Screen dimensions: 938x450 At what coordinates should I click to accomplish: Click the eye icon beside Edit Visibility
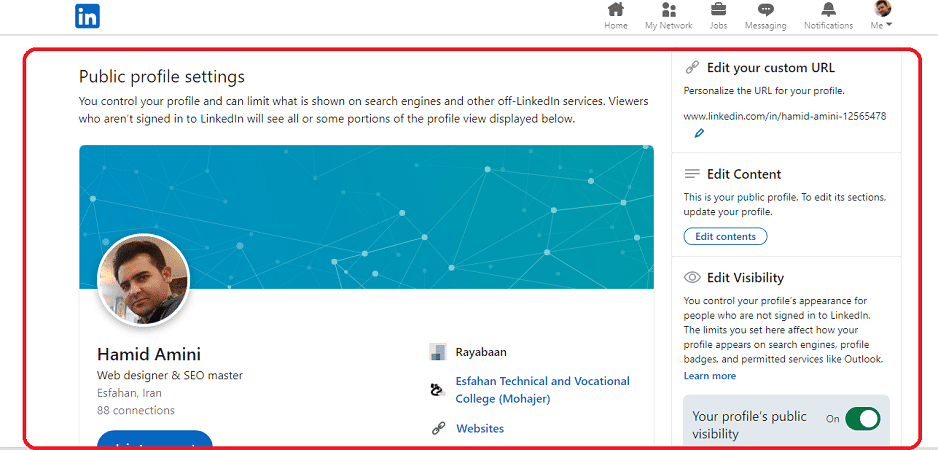692,278
